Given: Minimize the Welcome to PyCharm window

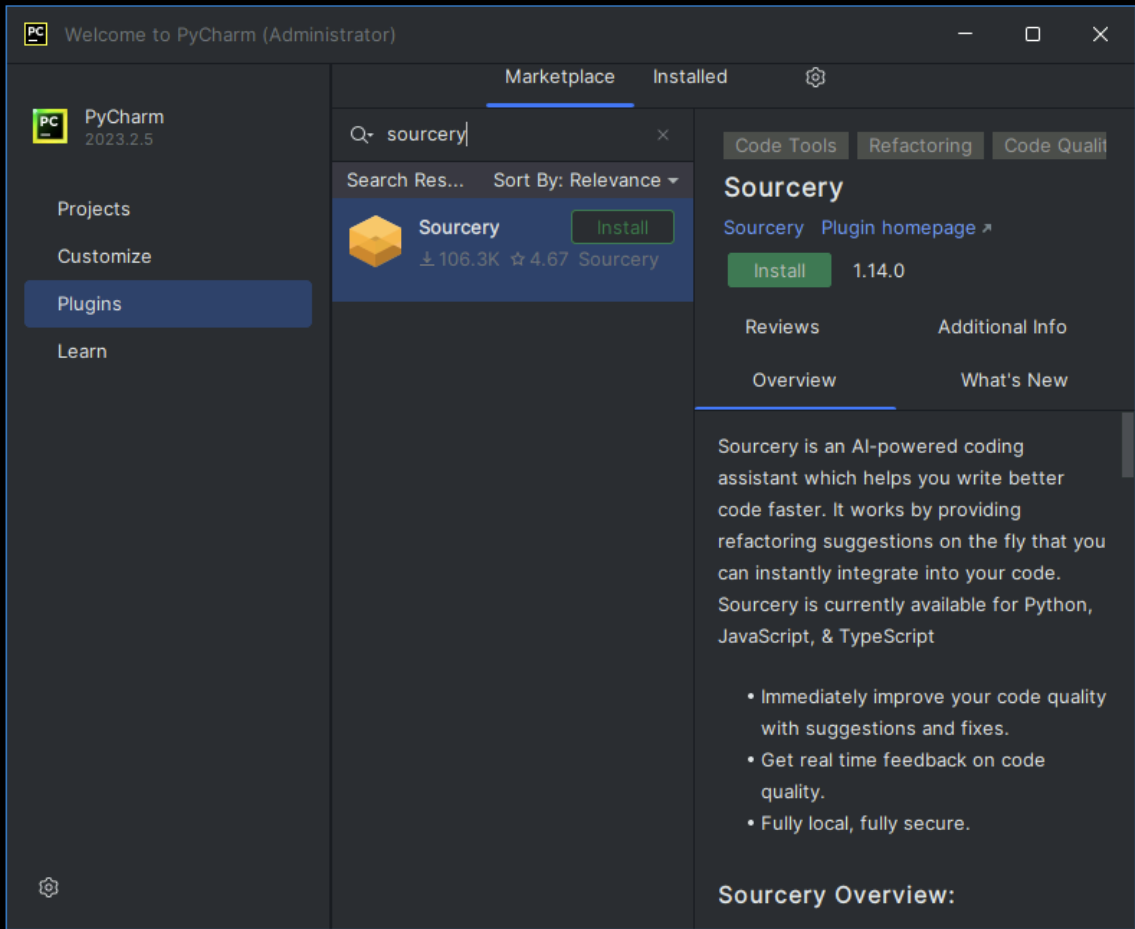Looking at the screenshot, I should point(965,34).
